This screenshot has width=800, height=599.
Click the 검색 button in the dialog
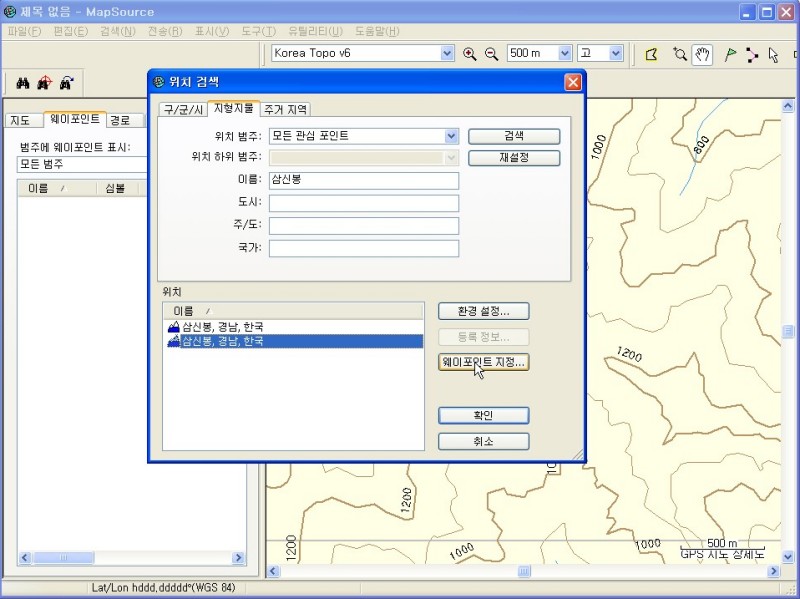click(514, 136)
